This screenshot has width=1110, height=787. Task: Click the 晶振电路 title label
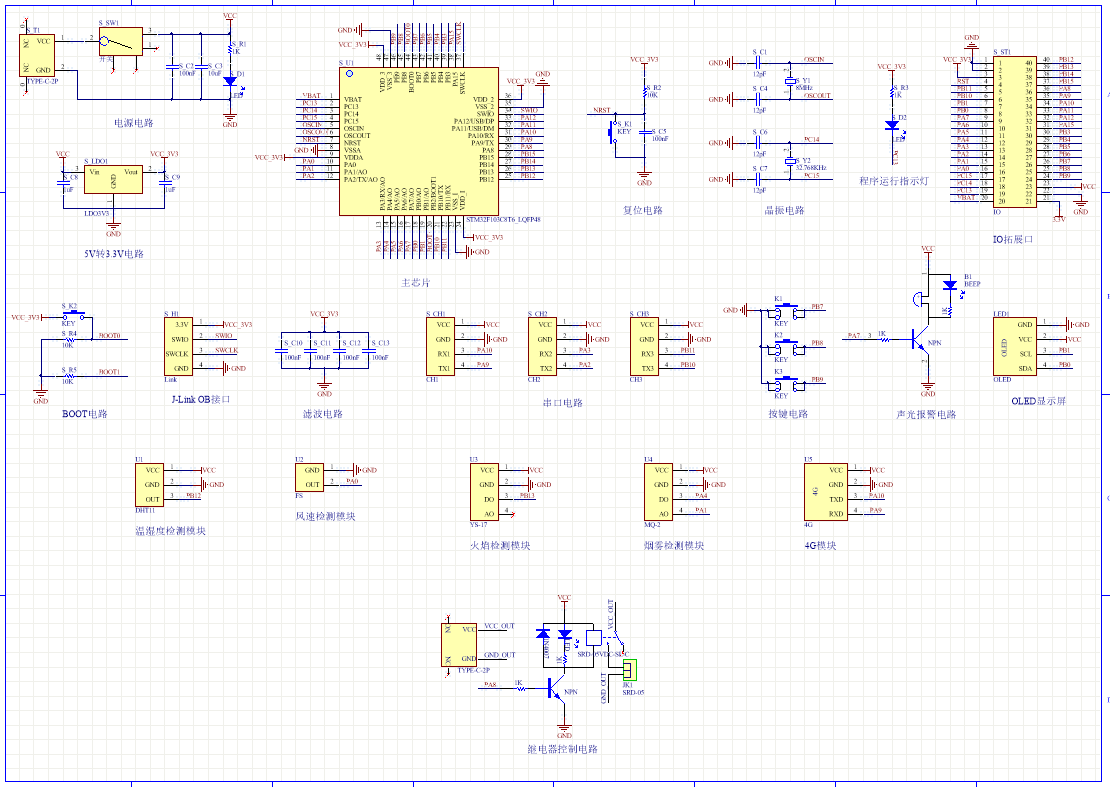tap(784, 210)
